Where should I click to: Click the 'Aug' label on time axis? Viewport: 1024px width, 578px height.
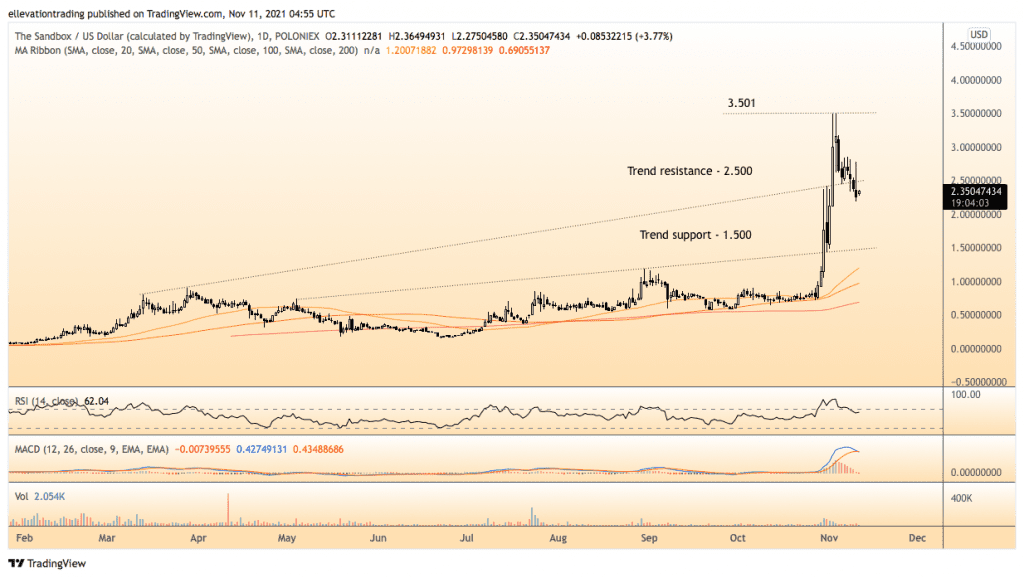tap(558, 538)
